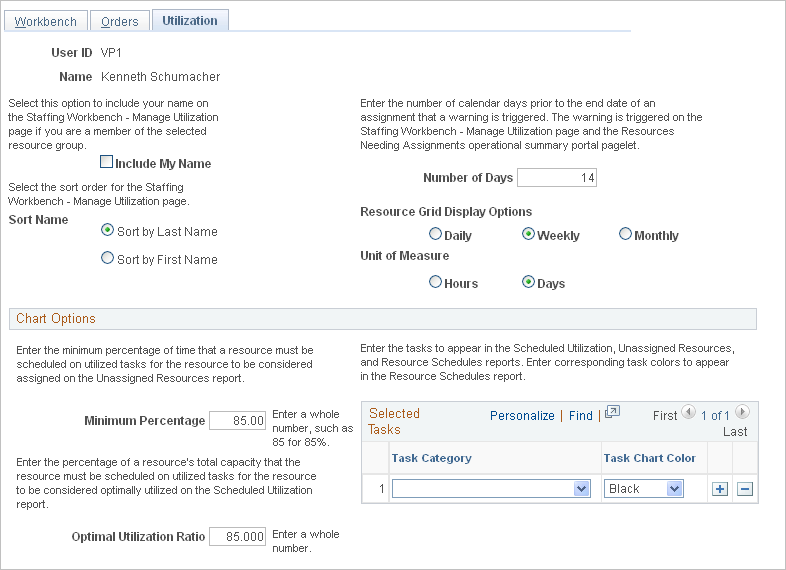Focus the Minimum Percentage input field
The height and width of the screenshot is (570, 786).
(237, 421)
